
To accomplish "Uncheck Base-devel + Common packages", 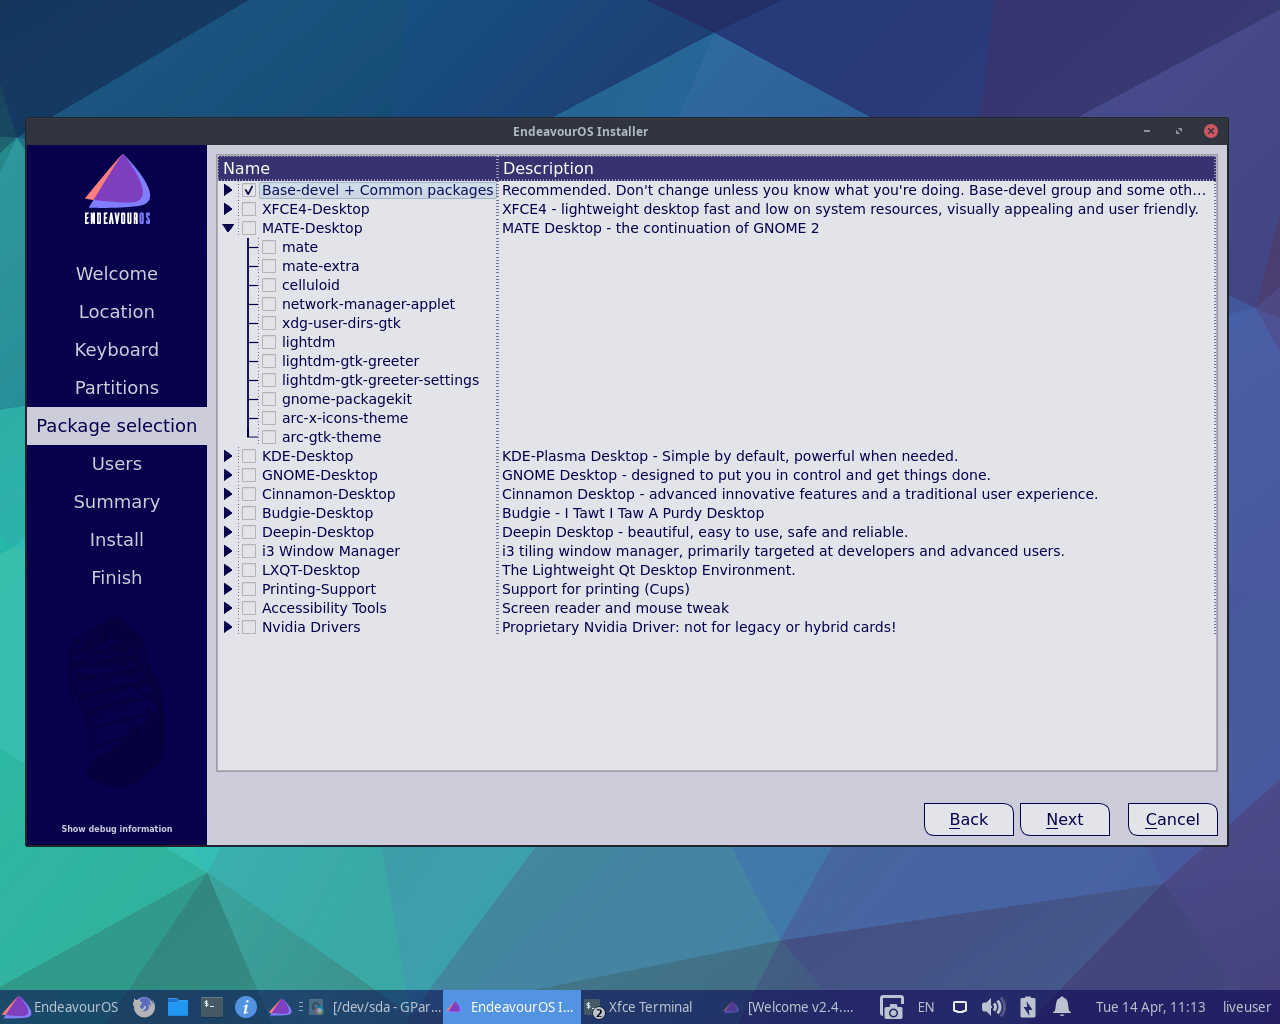I will 249,190.
